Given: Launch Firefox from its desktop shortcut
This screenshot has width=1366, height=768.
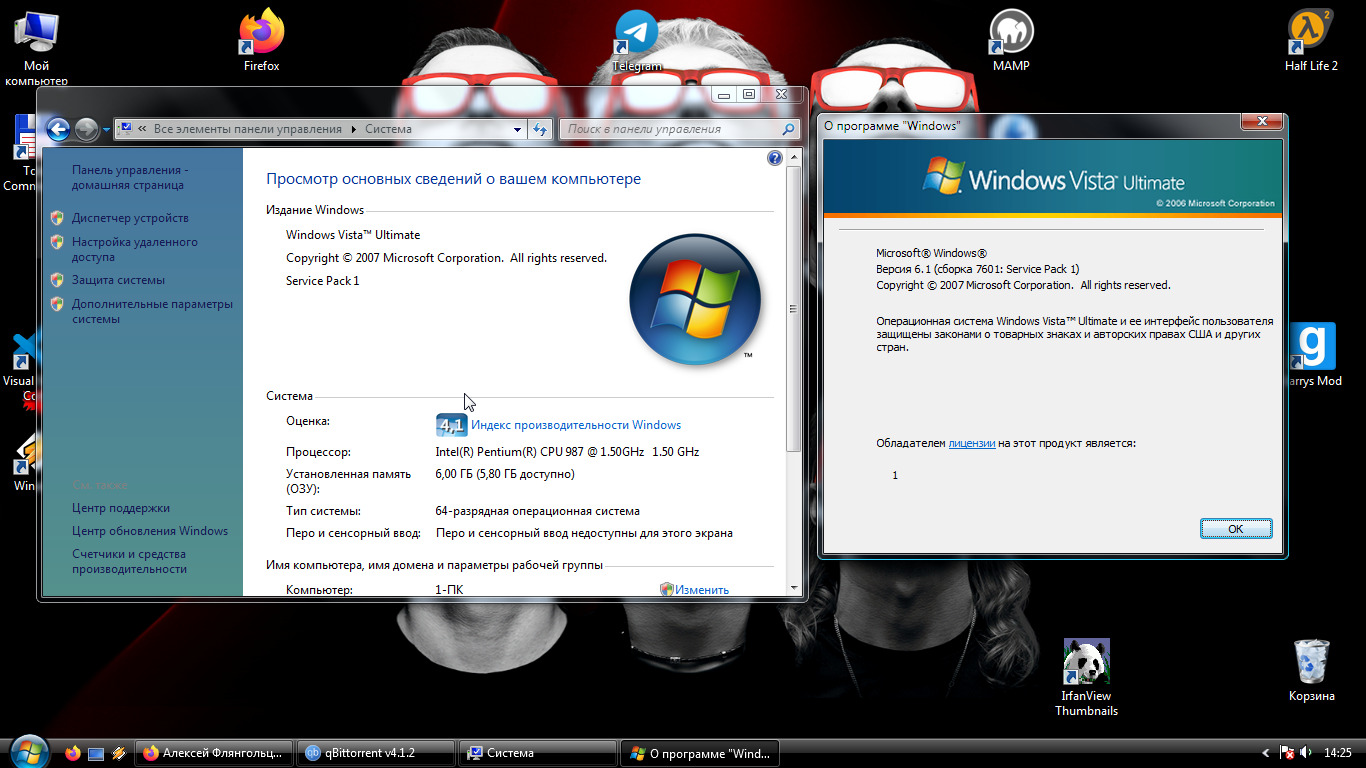Looking at the screenshot, I should tap(262, 40).
